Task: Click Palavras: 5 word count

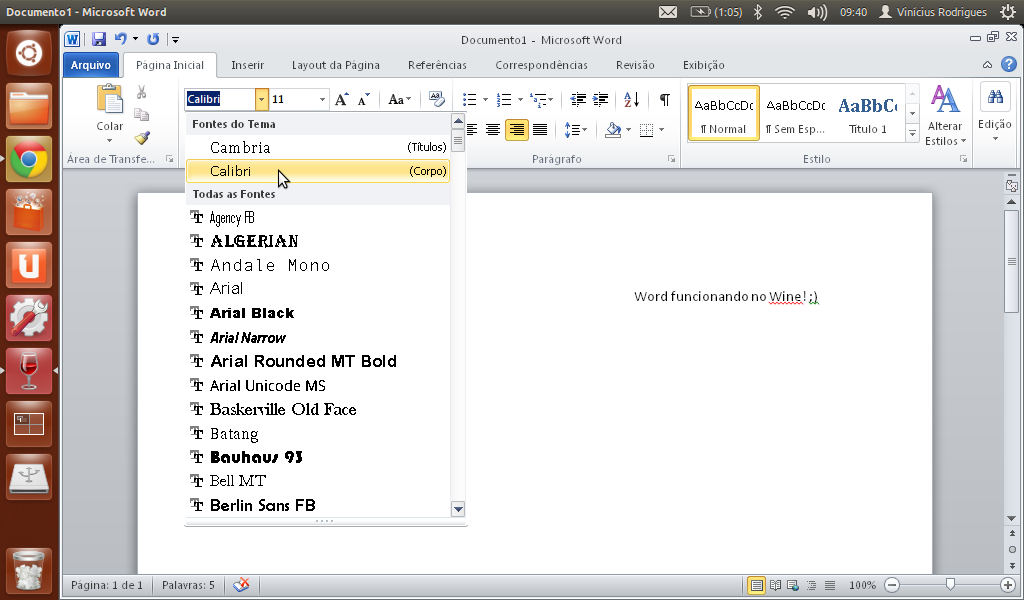Action: tap(188, 585)
